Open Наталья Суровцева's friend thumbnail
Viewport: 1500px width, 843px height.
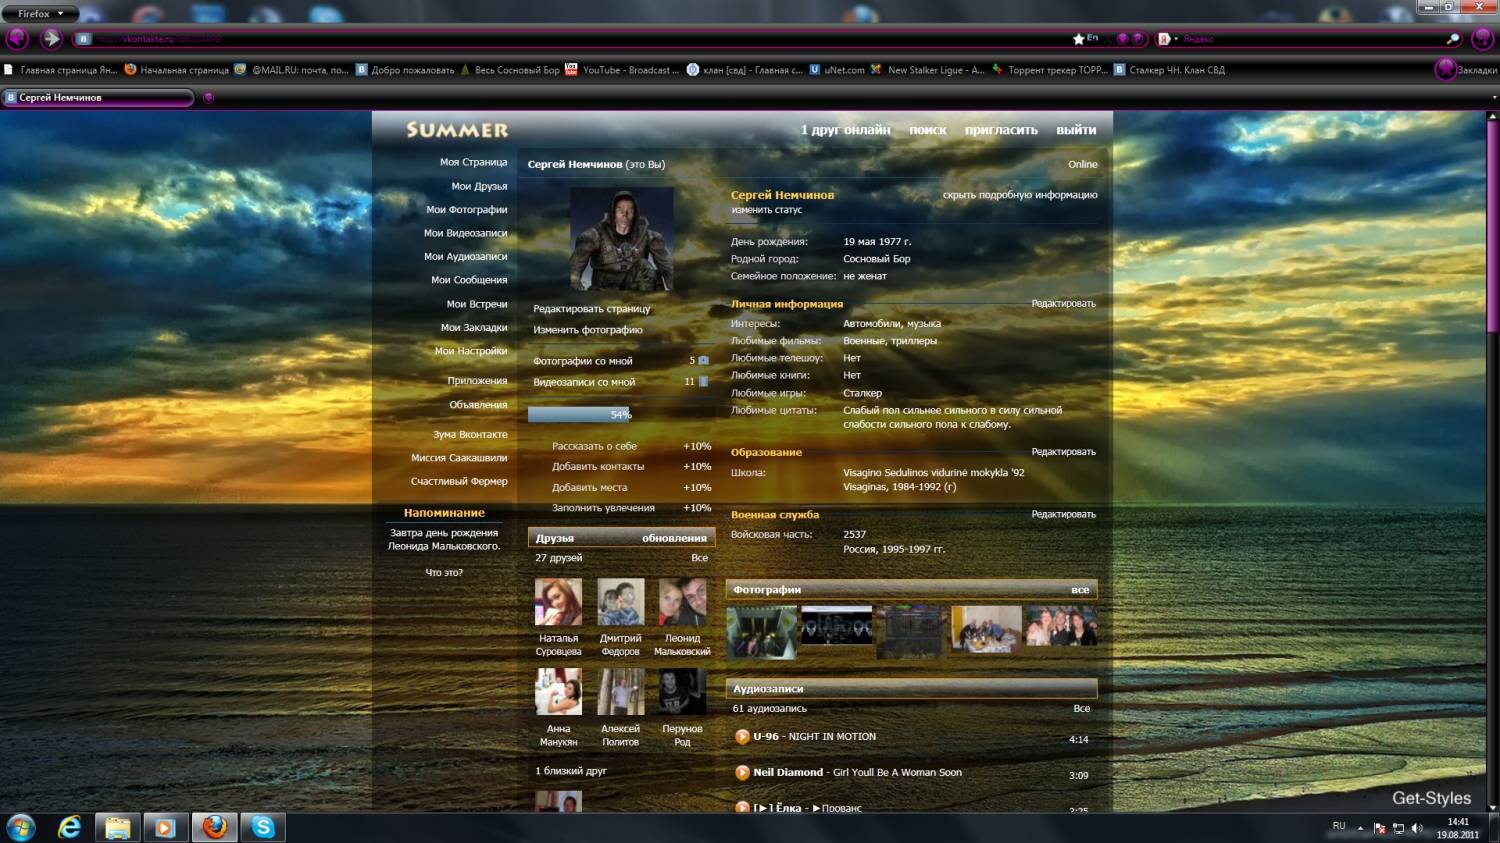point(558,602)
